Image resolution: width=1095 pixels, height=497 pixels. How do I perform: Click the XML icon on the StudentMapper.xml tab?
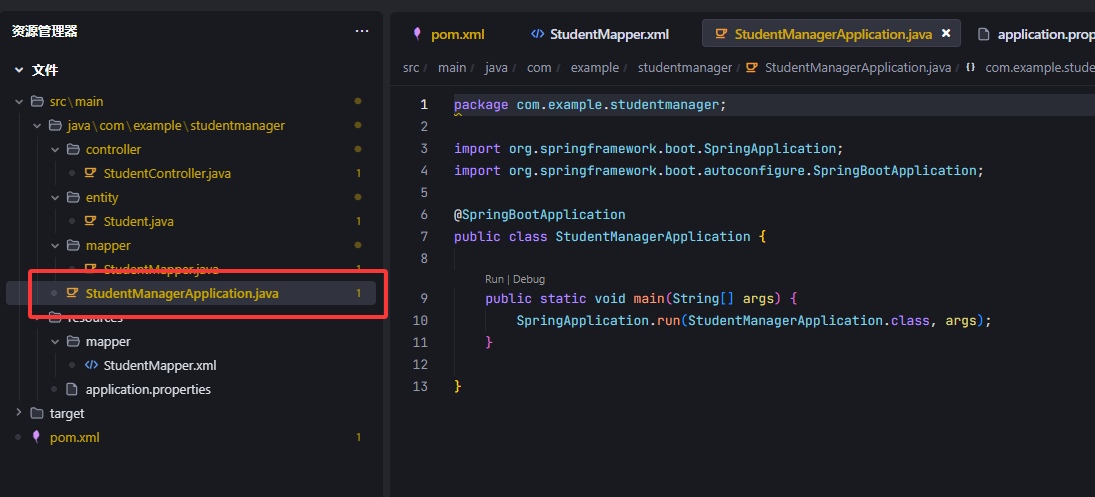click(x=538, y=34)
